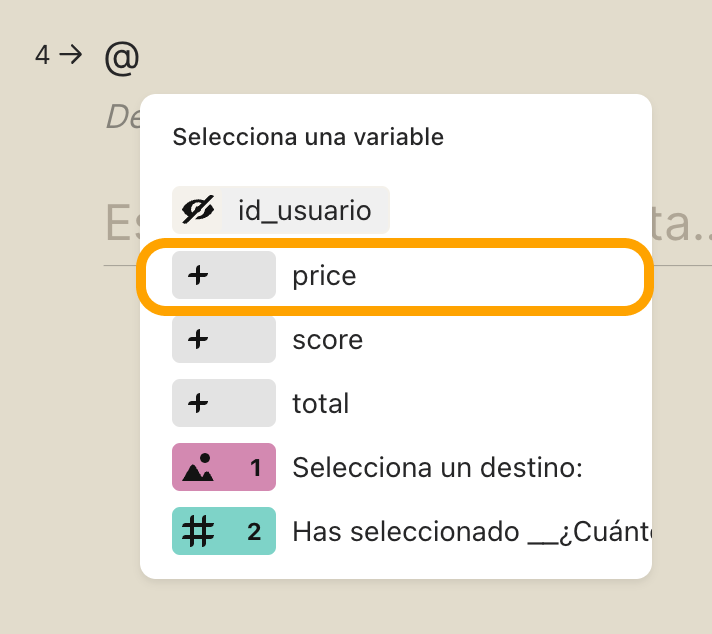Insert question 1 'Selecciona un destino:'

[395, 467]
